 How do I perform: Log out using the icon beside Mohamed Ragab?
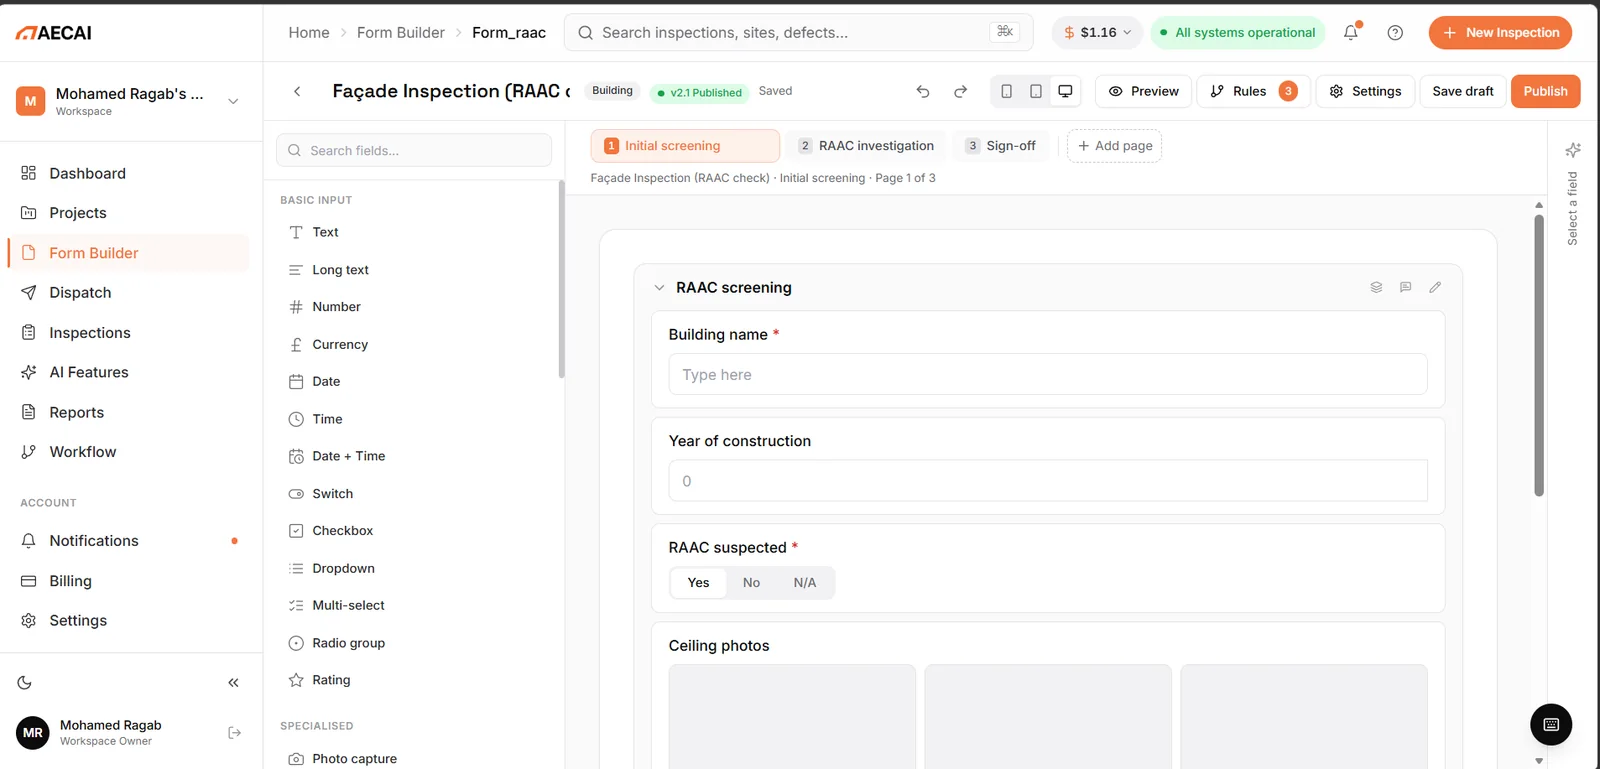(234, 733)
